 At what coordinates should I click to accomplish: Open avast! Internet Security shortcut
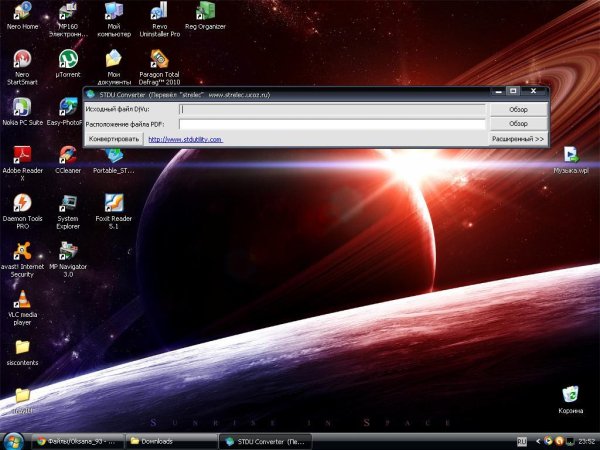point(22,259)
